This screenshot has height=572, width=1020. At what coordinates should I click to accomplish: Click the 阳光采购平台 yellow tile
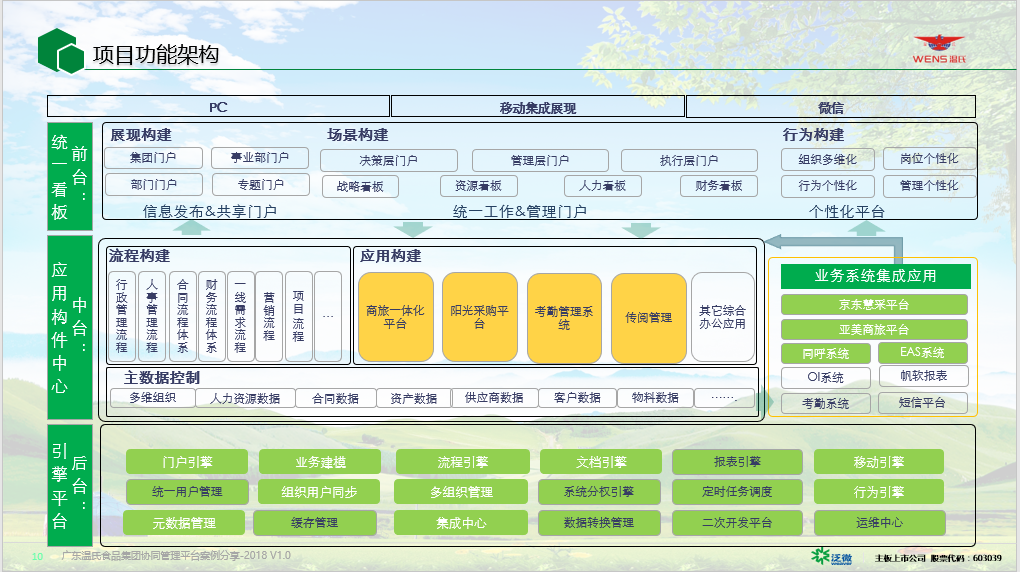479,317
